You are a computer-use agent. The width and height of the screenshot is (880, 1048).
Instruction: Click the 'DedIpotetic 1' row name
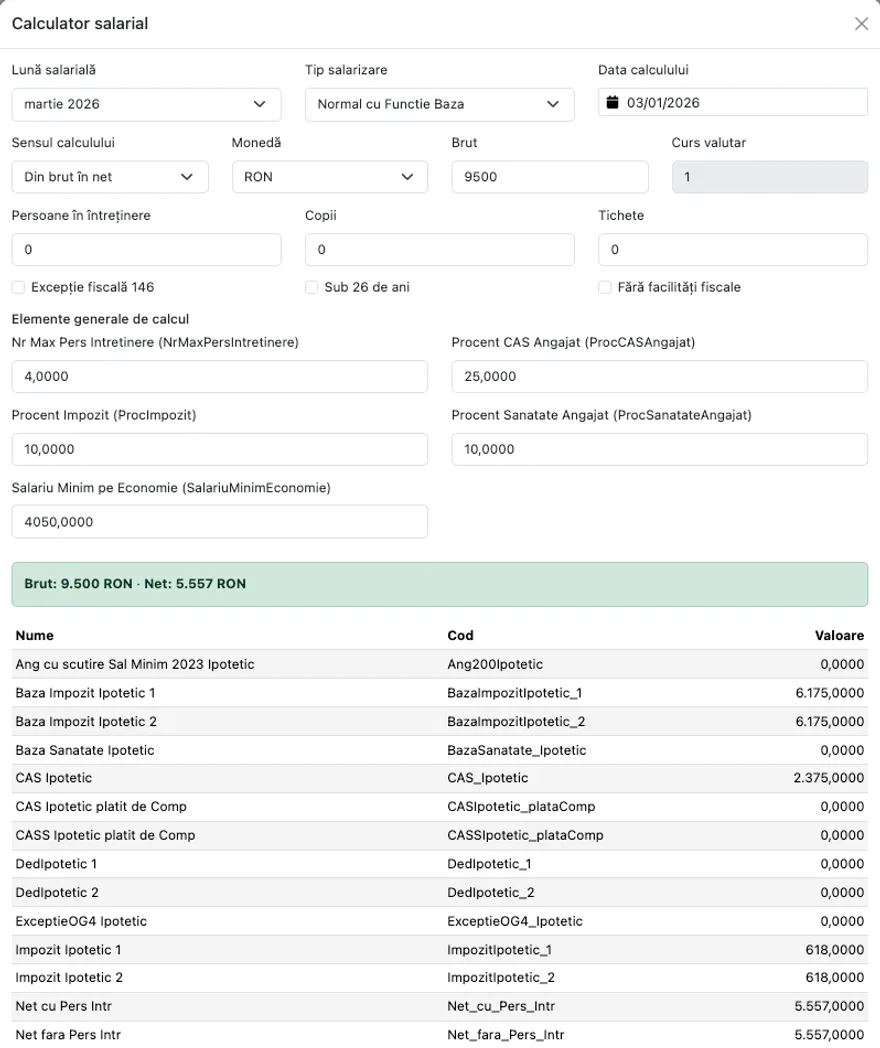coord(56,864)
